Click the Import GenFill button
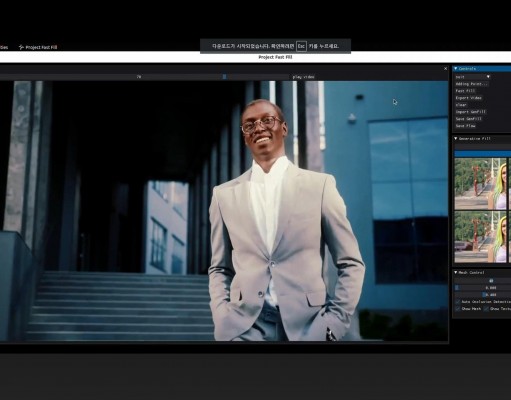511x400 pixels. [471, 112]
